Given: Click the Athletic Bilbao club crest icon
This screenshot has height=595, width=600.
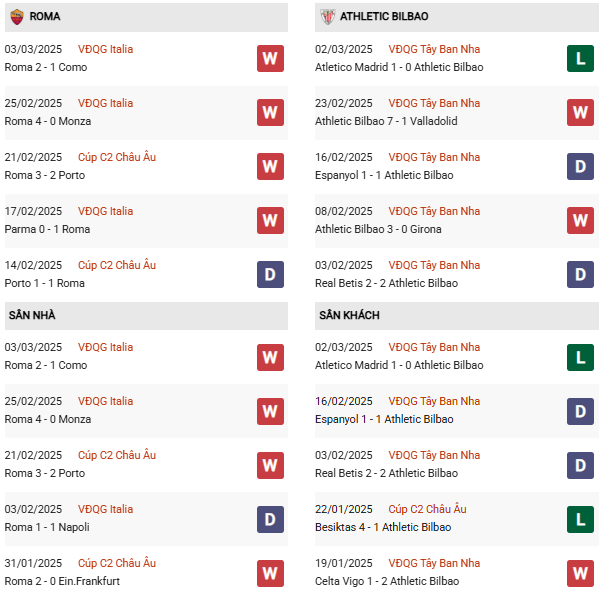Looking at the screenshot, I should (x=327, y=17).
